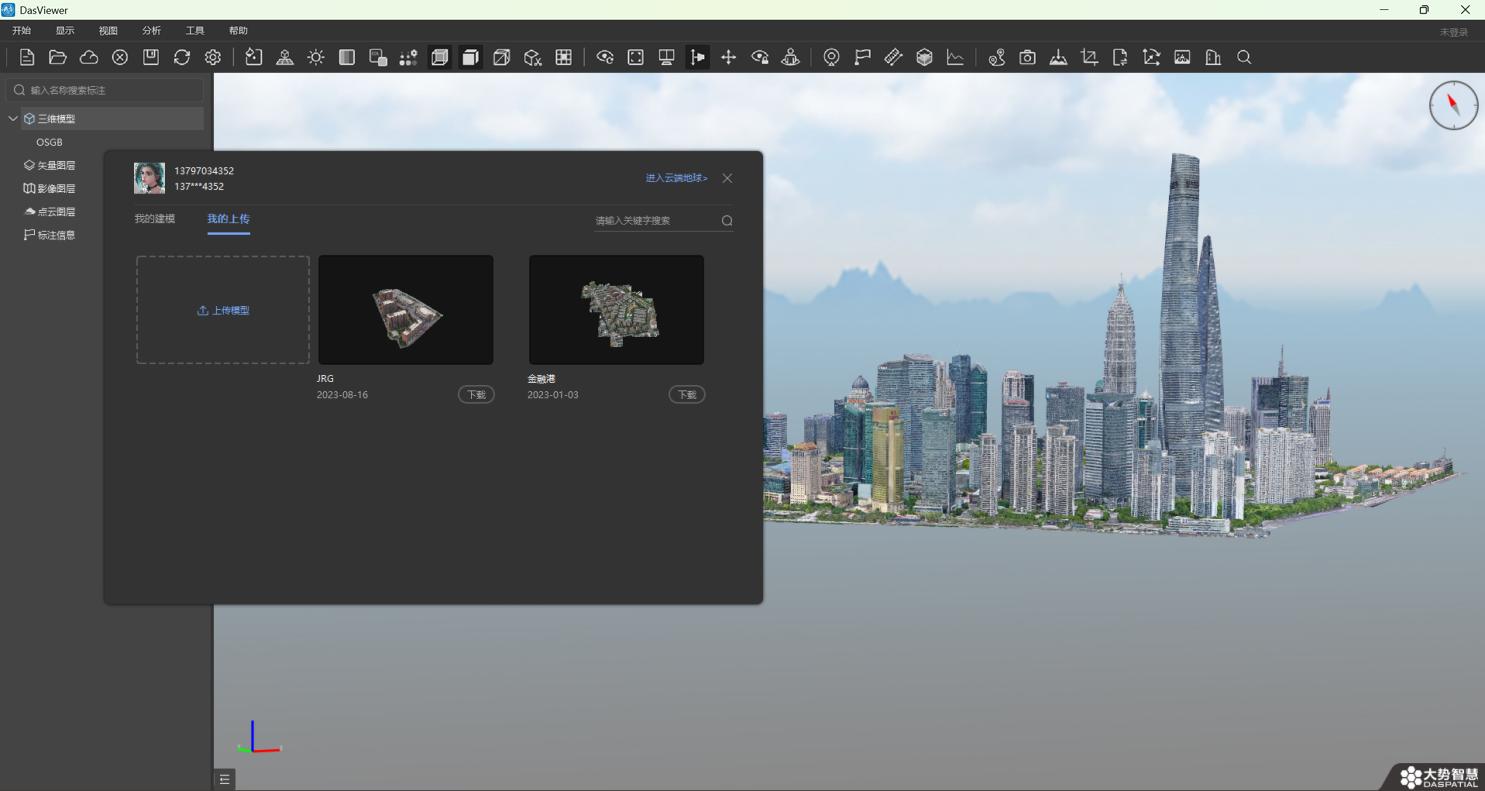Click the magnifier search icon in the toolbar
This screenshot has width=1485, height=791.
tap(1244, 58)
